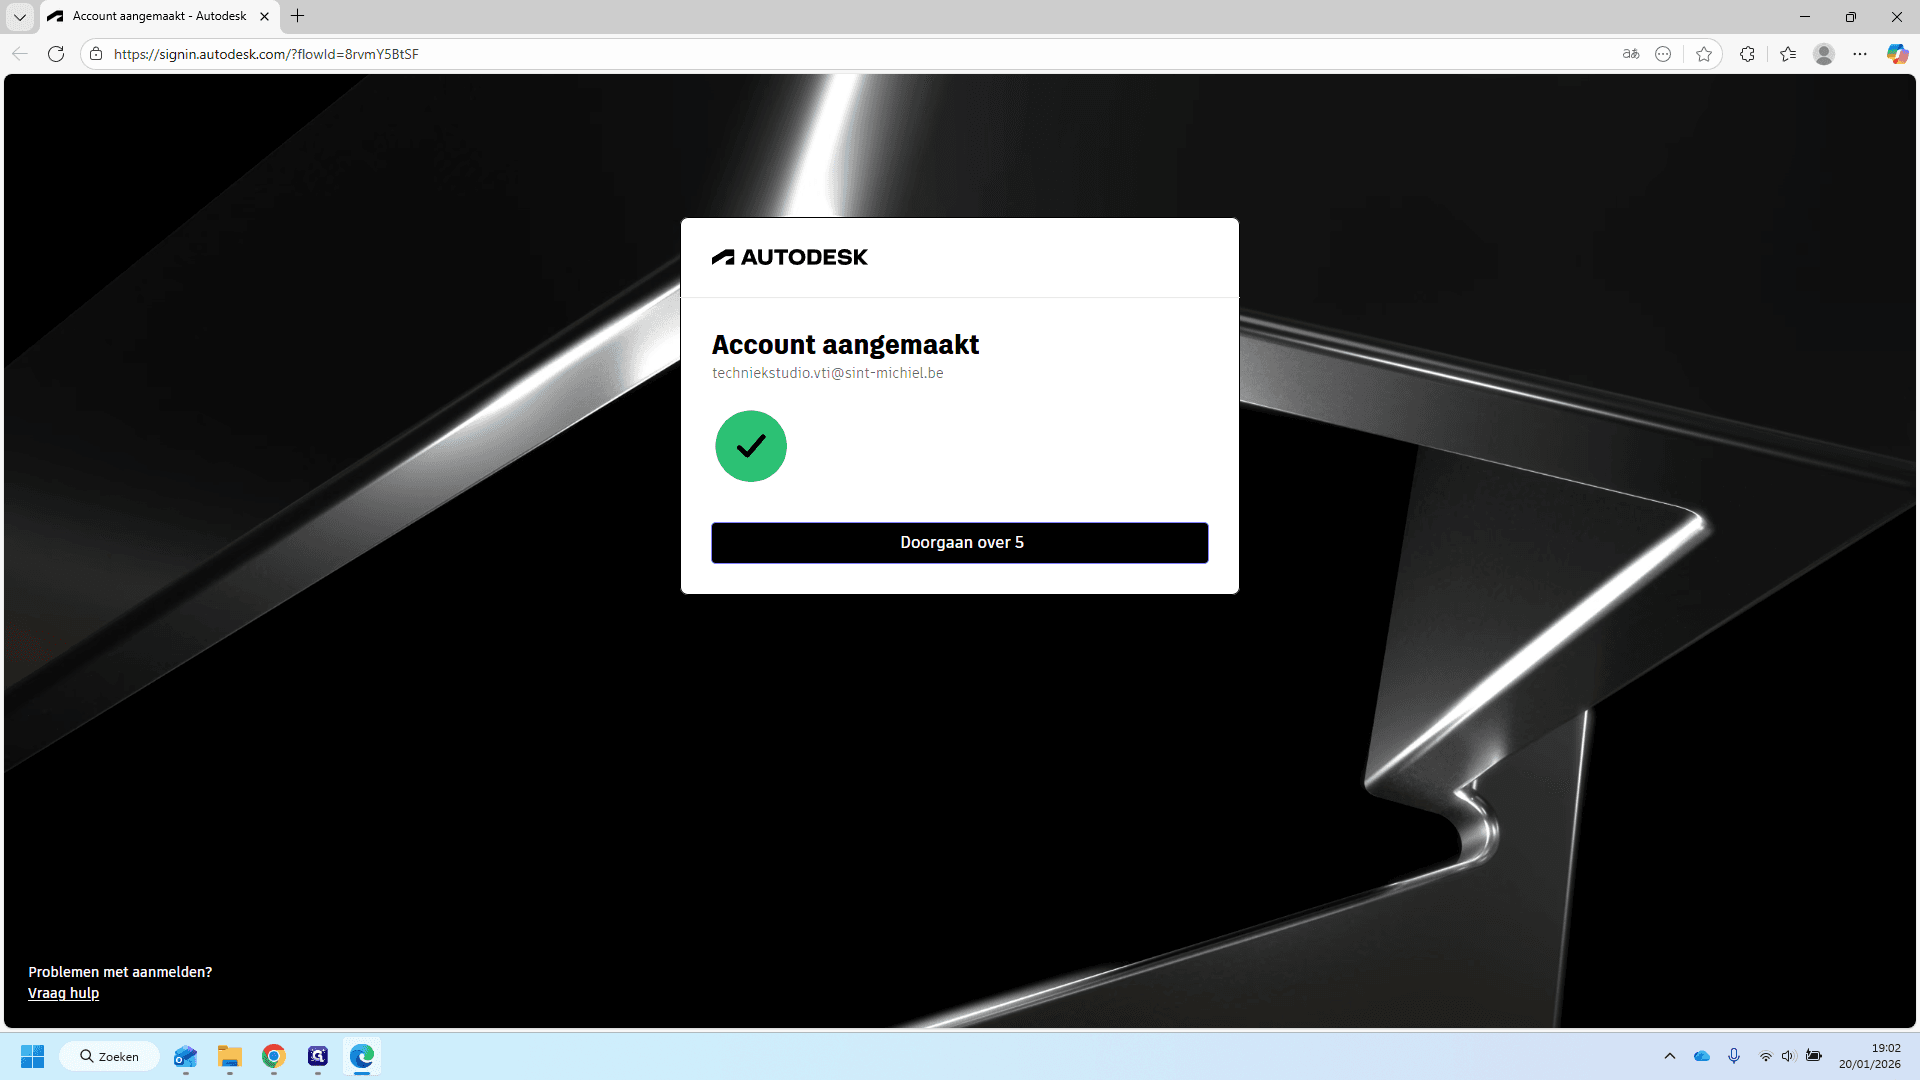
Task: Open the Edge settings and more menu
Action: pyautogui.click(x=1860, y=54)
